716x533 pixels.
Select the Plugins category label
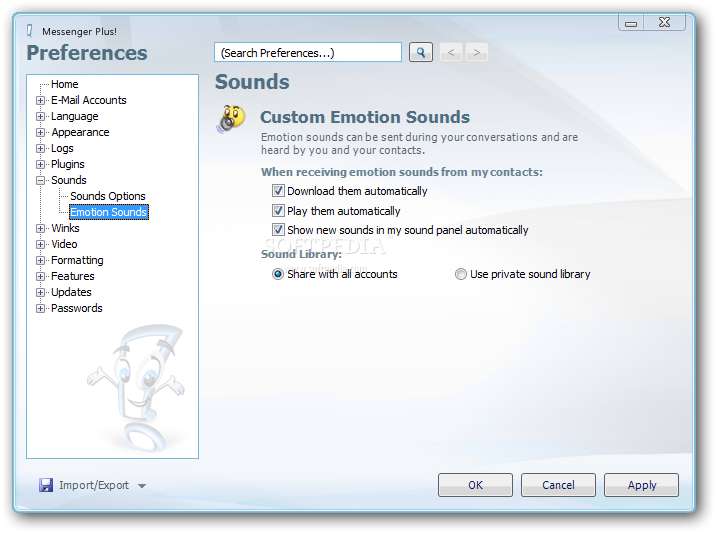[x=68, y=164]
